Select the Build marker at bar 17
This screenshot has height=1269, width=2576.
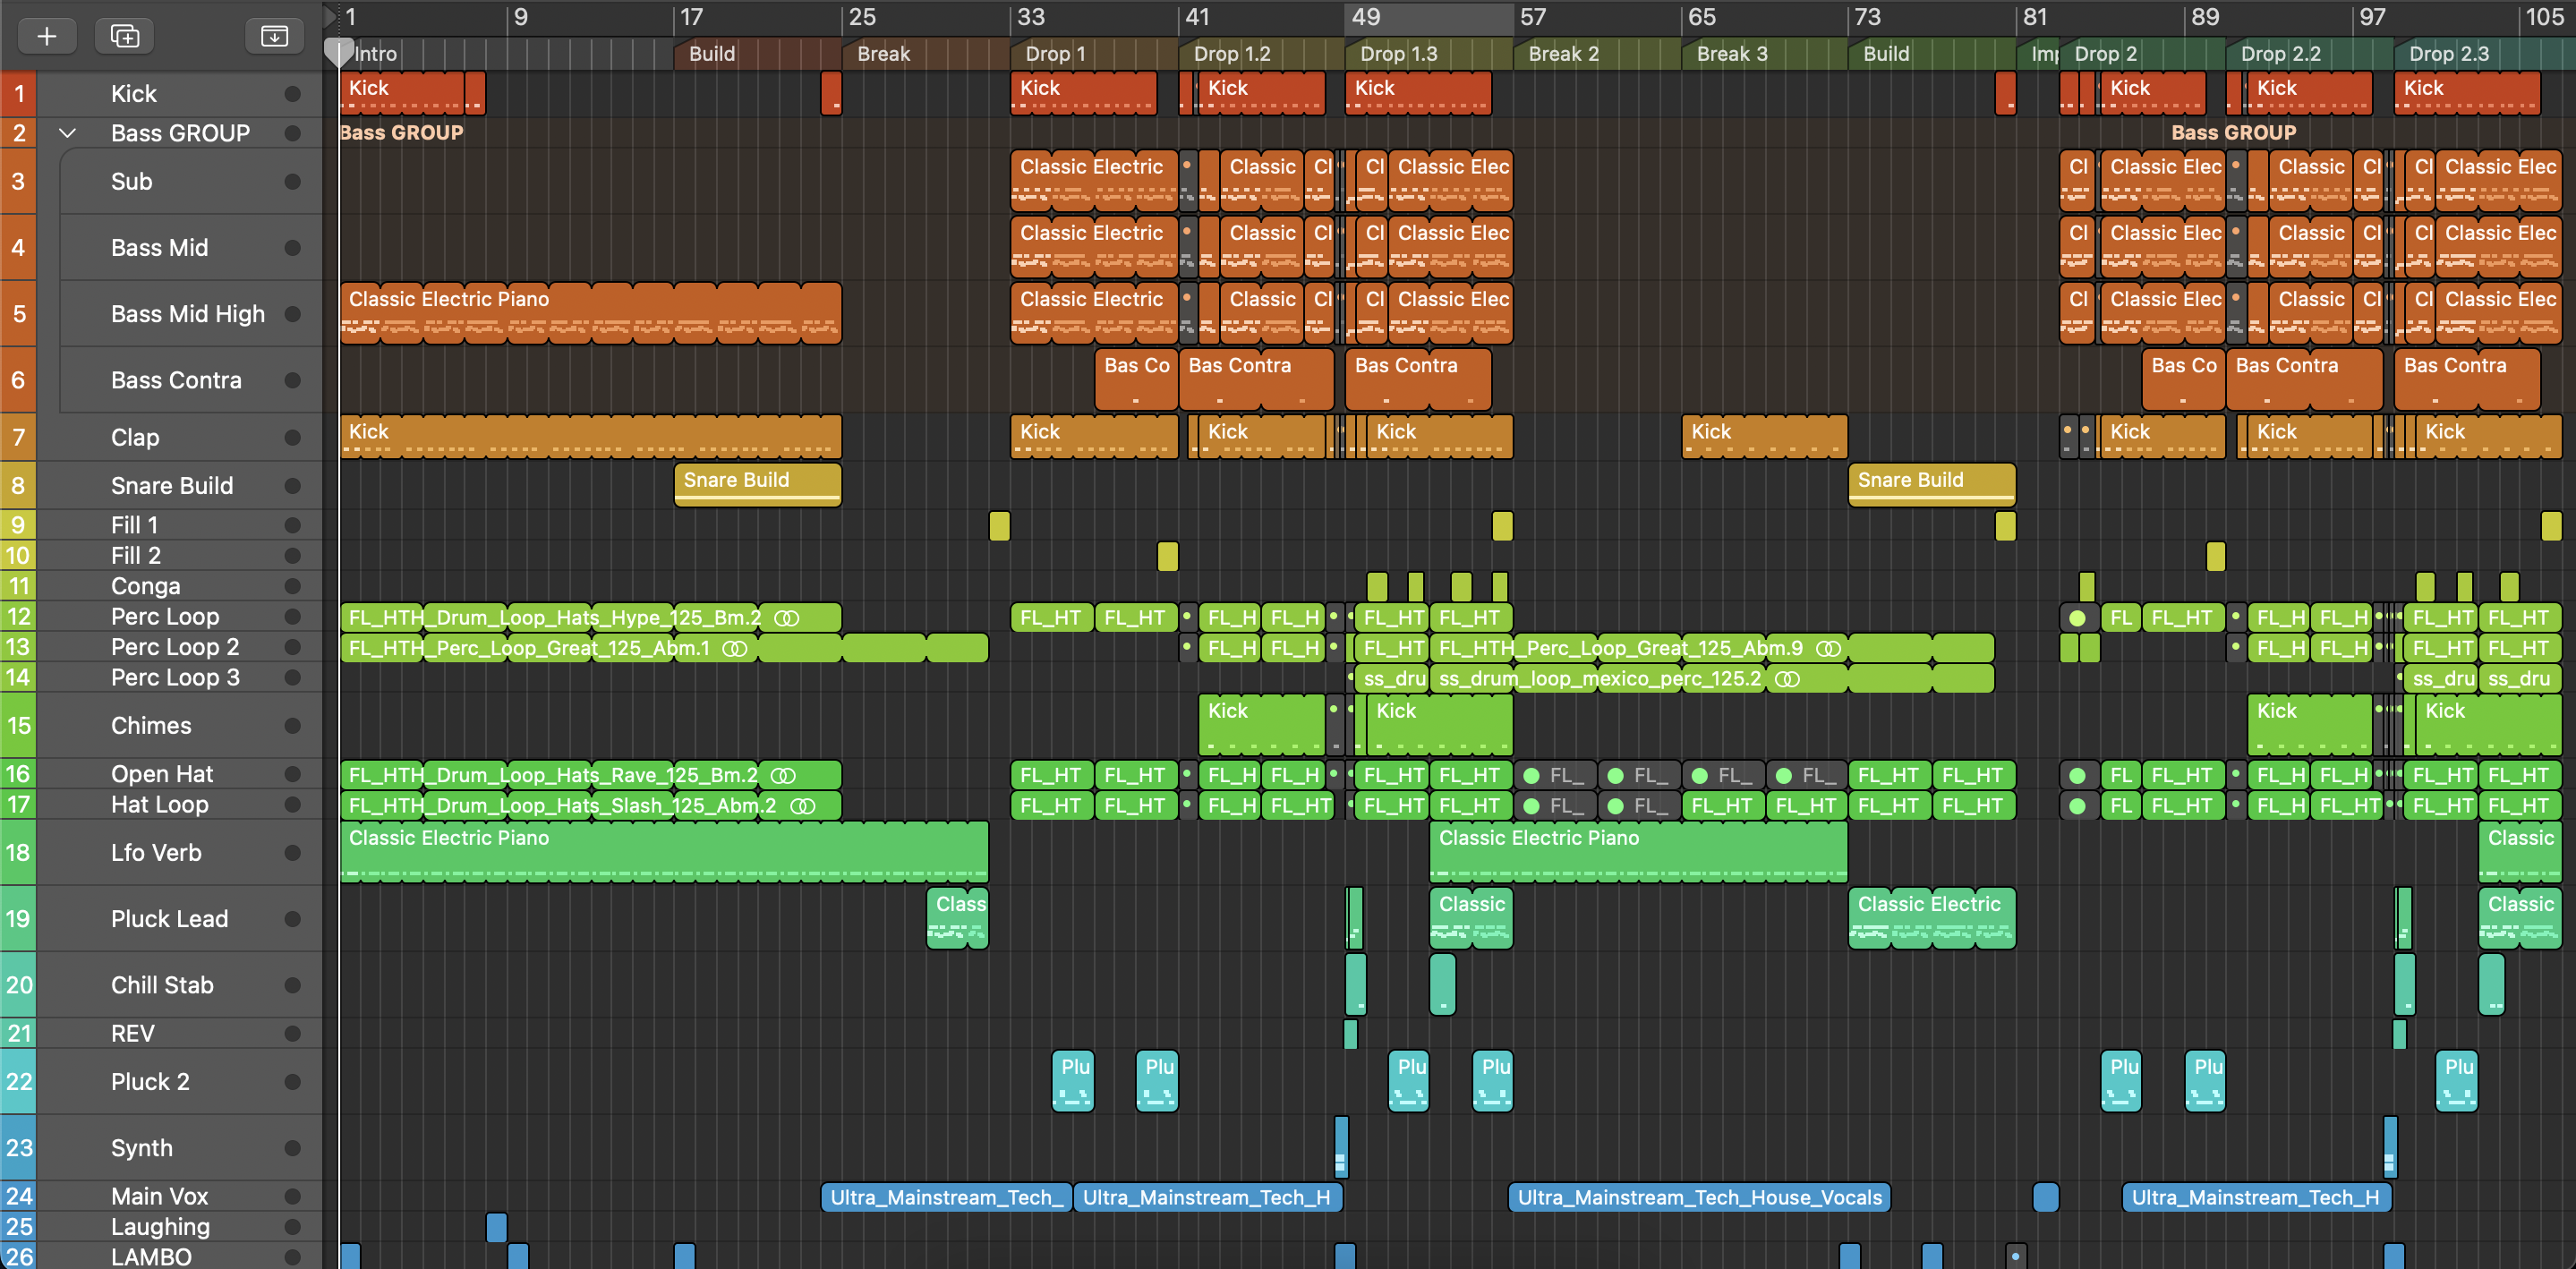[758, 54]
